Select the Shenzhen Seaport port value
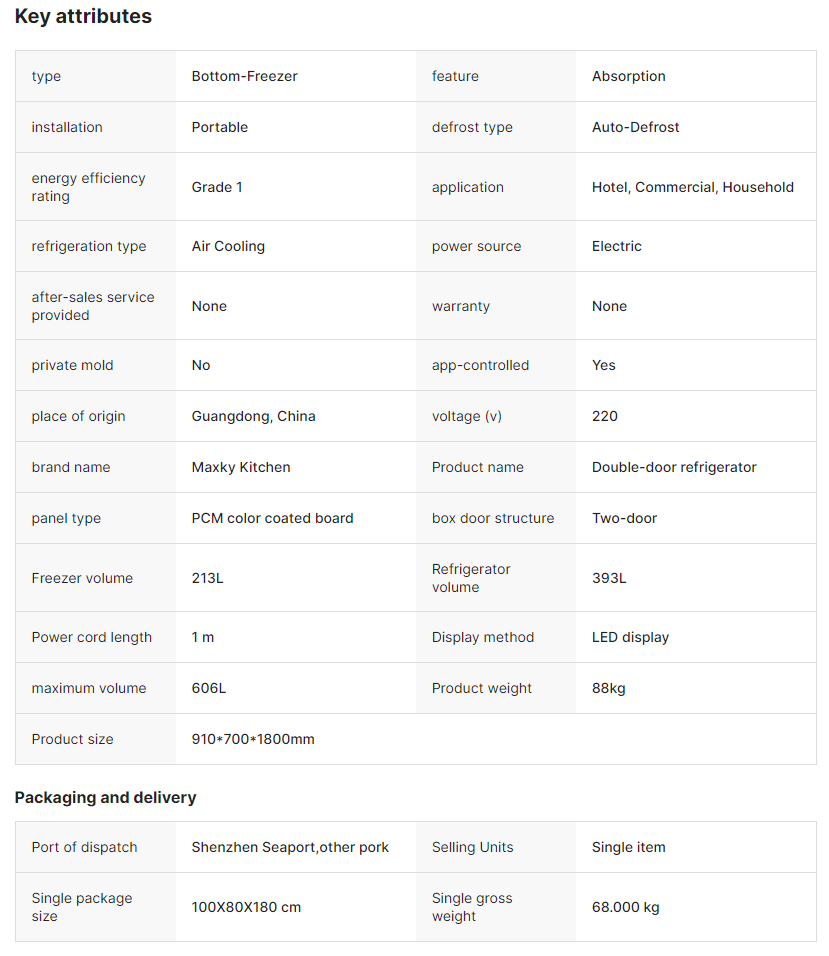829x956 pixels. coord(290,847)
